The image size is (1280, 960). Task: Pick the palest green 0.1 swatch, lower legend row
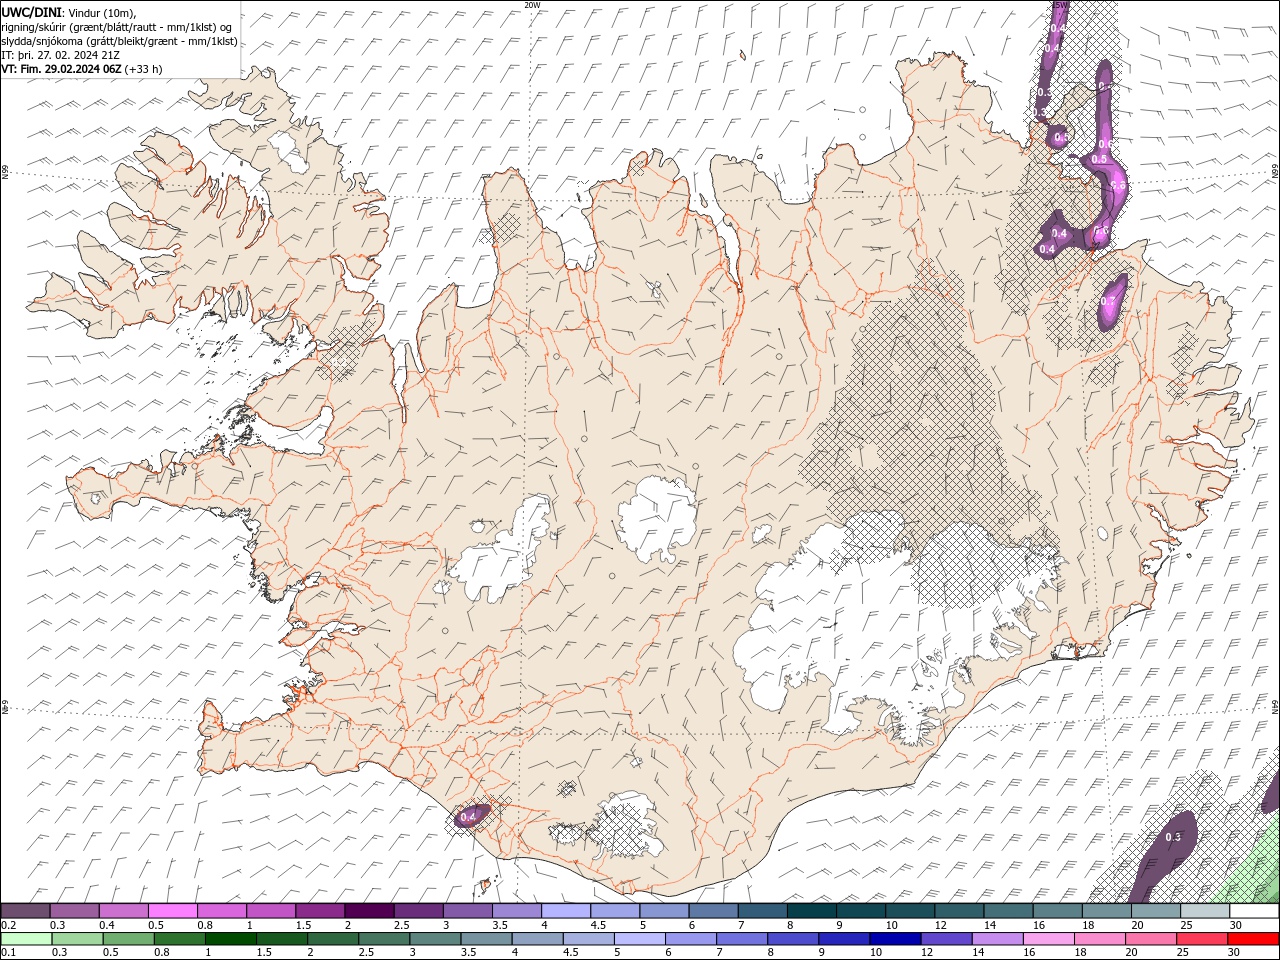coord(26,939)
